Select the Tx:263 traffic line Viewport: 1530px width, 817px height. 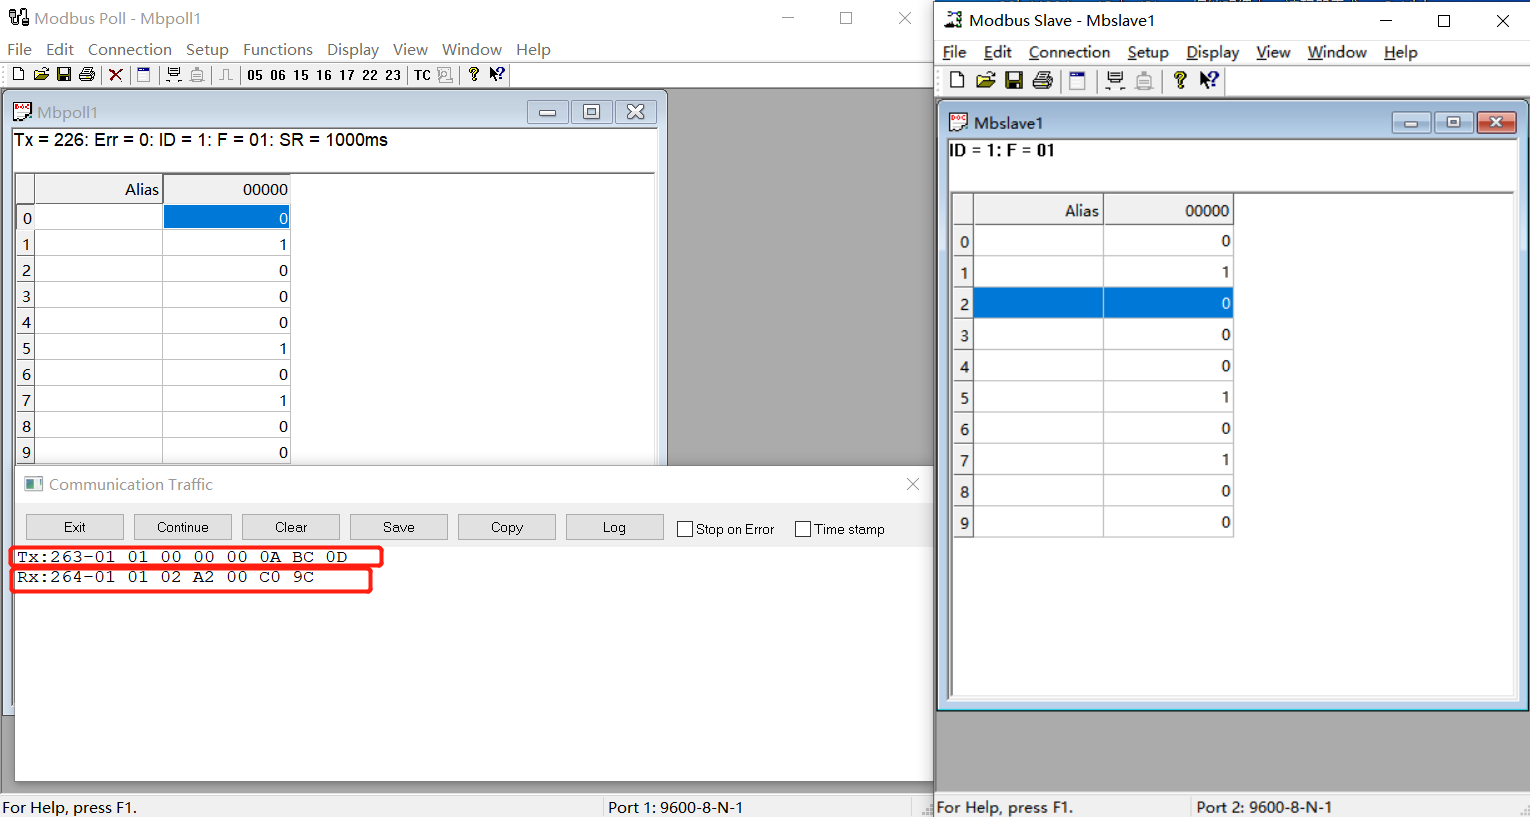[x=182, y=557]
